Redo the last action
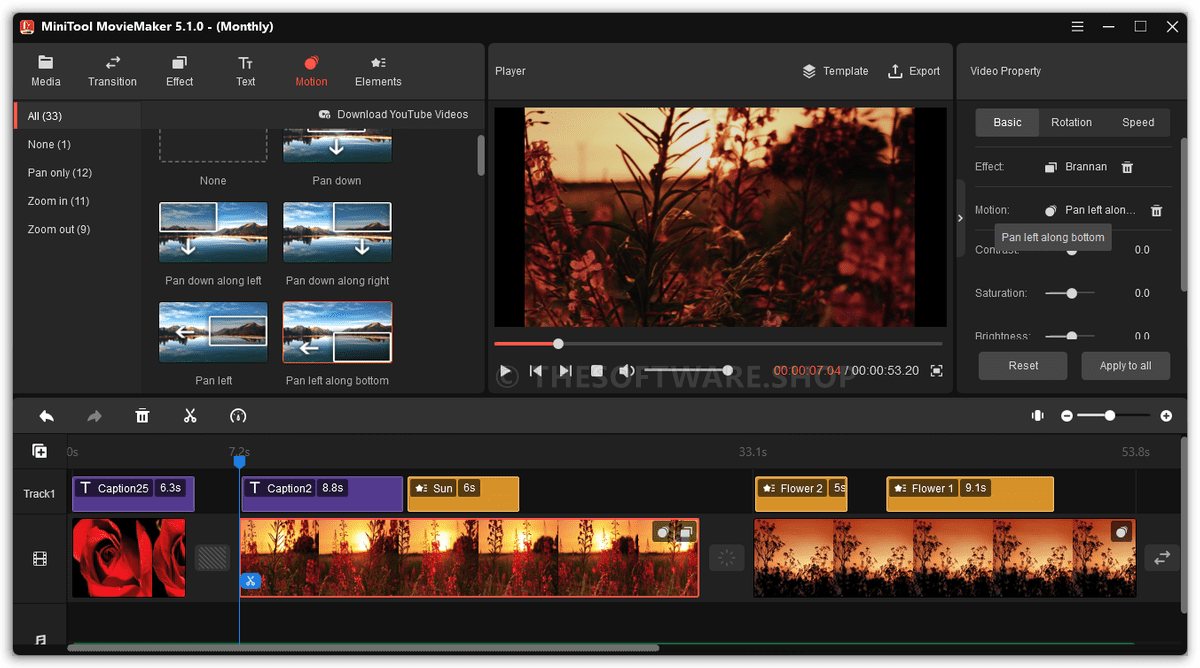1200x668 pixels. [94, 416]
